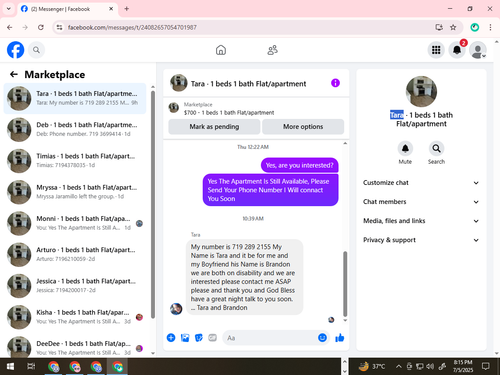Image resolution: width=500 pixels, height=375 pixels.
Task: Click the chat header listing thumbnail
Action: (178, 83)
